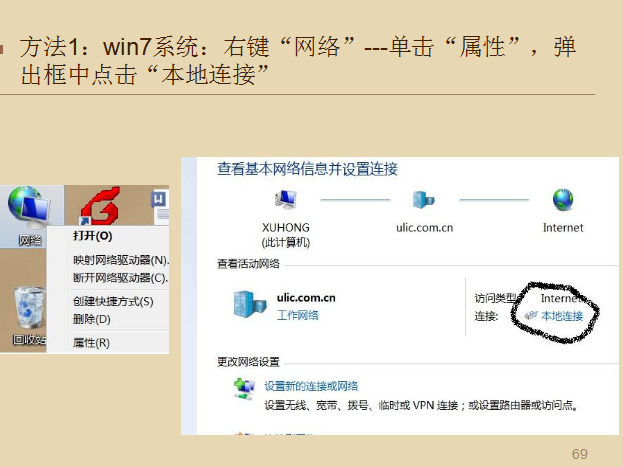Viewport: 623px width, 467px height.
Task: Click the ulic.com.cn network node icon
Action: click(x=424, y=200)
